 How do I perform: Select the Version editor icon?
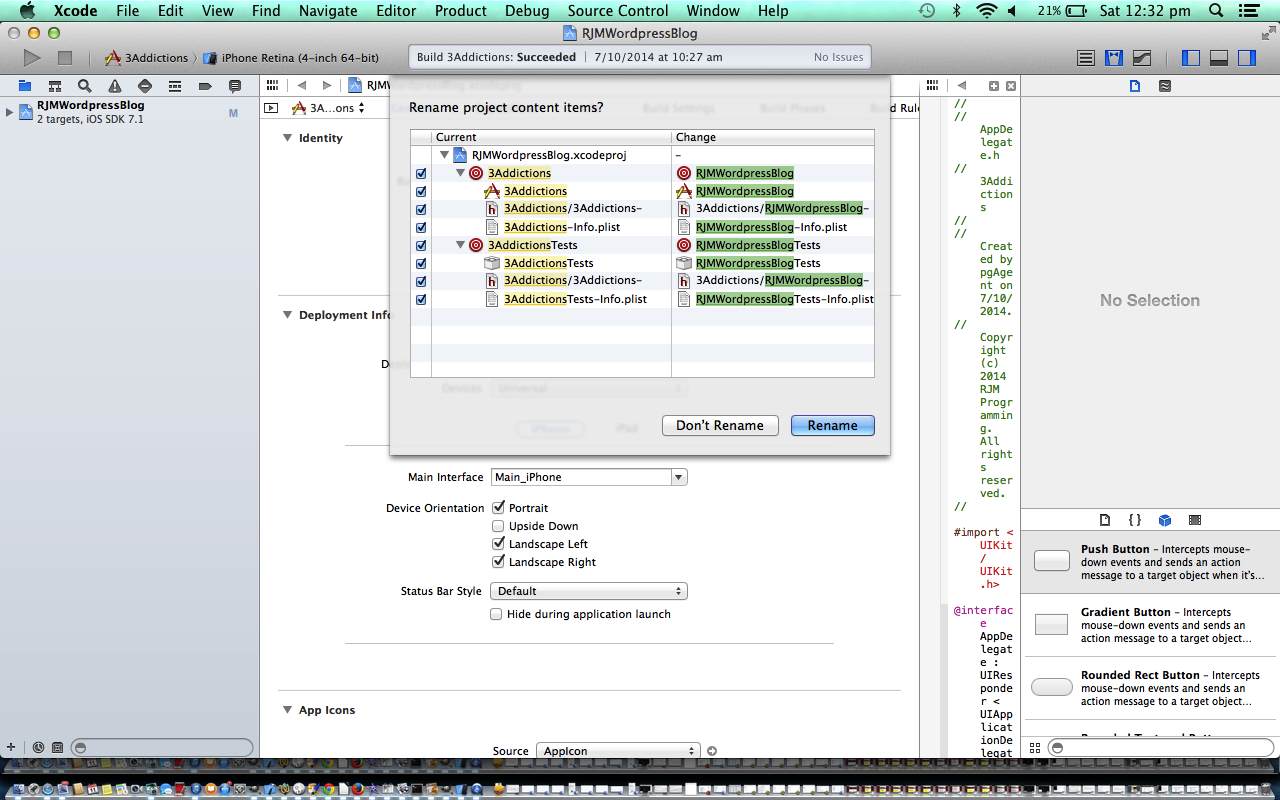tap(1141, 58)
